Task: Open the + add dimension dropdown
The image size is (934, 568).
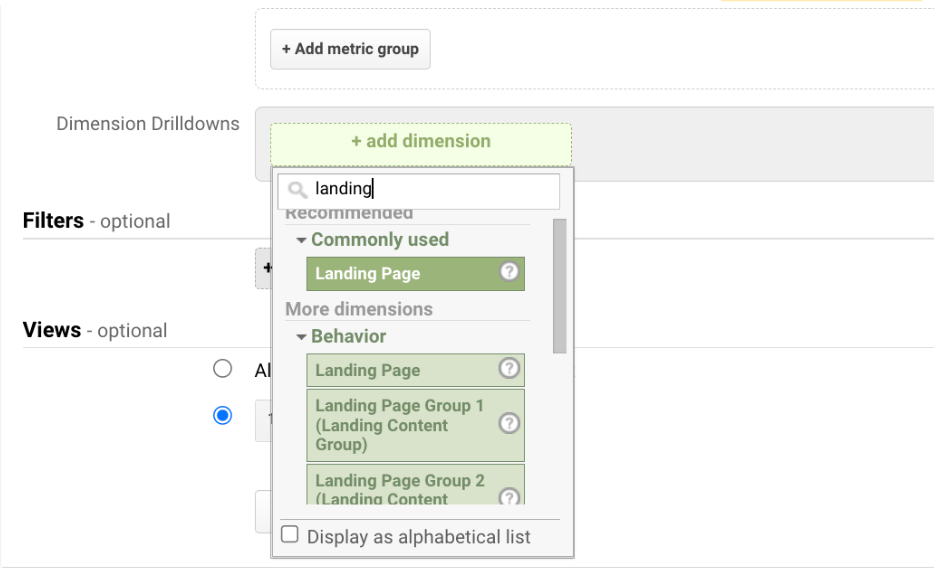Action: tap(420, 142)
